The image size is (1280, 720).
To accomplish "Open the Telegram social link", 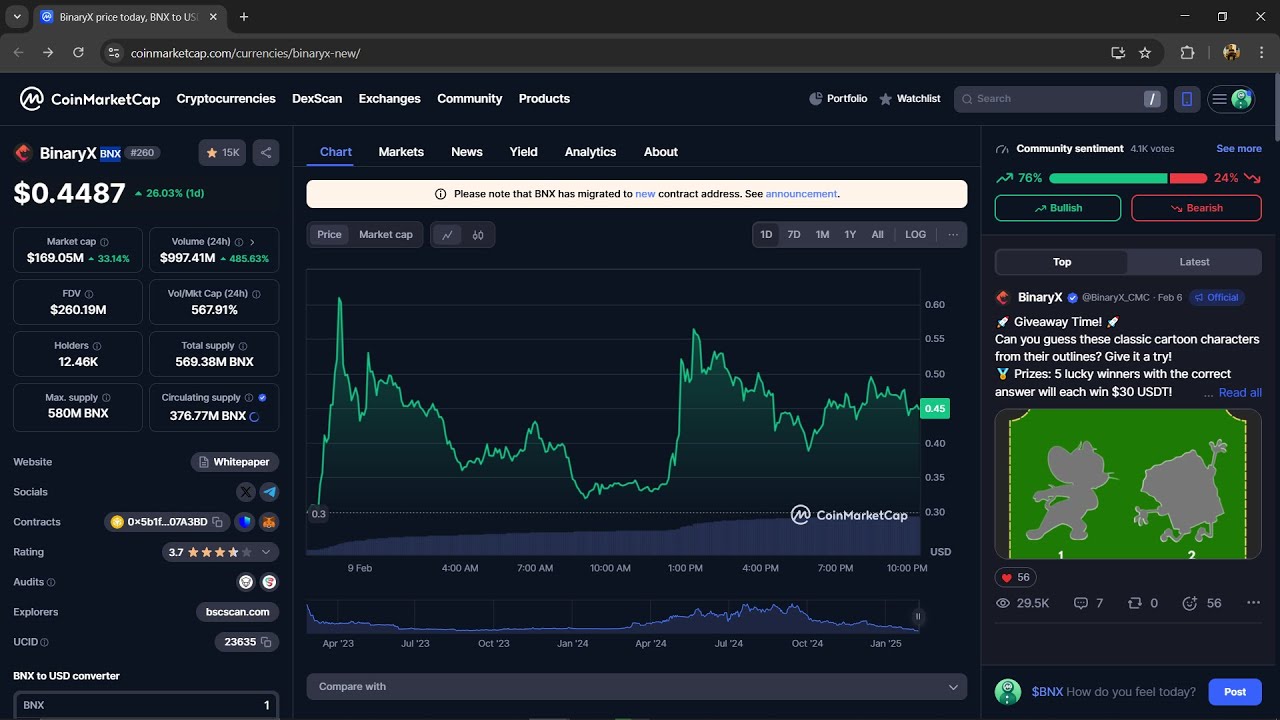I will (x=269, y=492).
